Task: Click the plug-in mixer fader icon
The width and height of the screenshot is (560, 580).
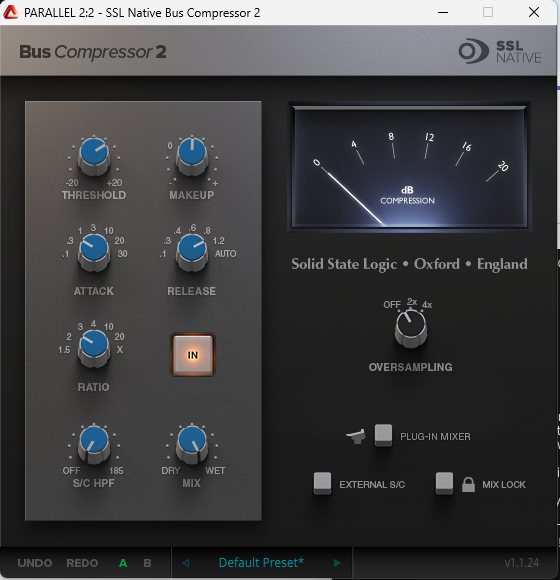Action: pyautogui.click(x=356, y=436)
